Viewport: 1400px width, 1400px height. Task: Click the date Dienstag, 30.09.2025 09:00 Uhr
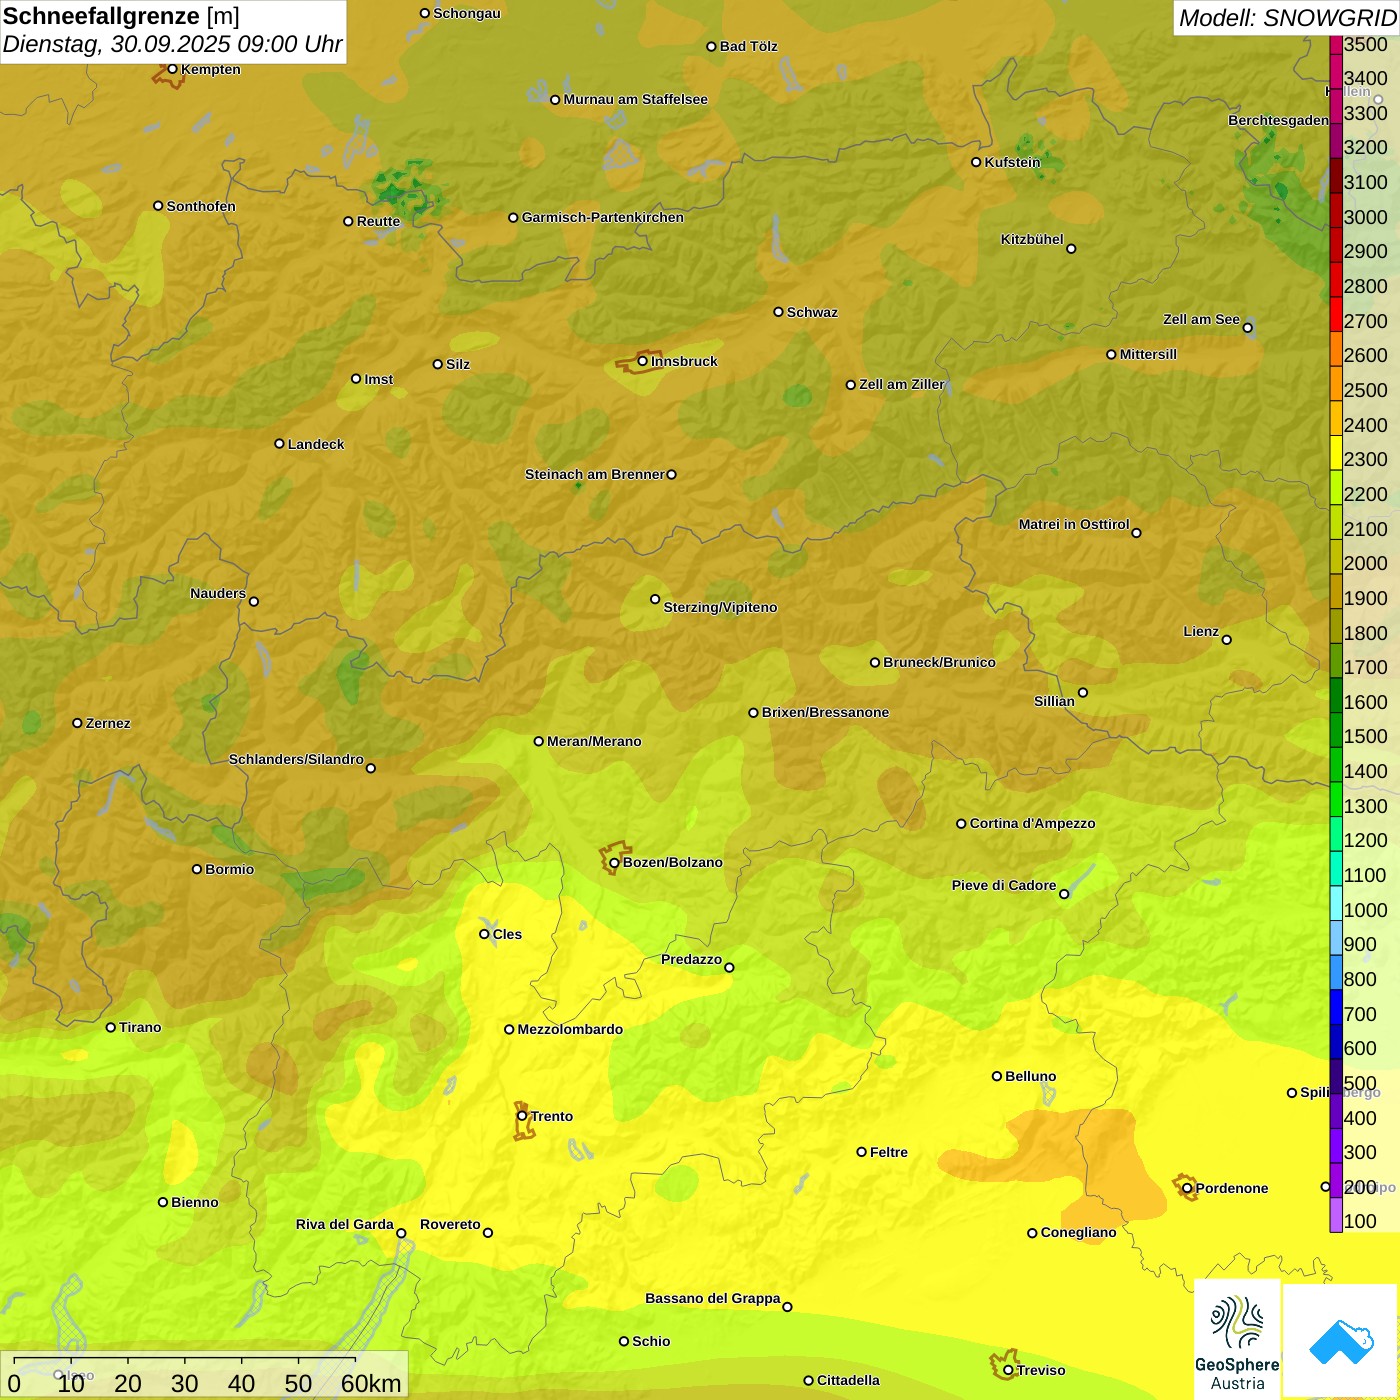[x=172, y=45]
